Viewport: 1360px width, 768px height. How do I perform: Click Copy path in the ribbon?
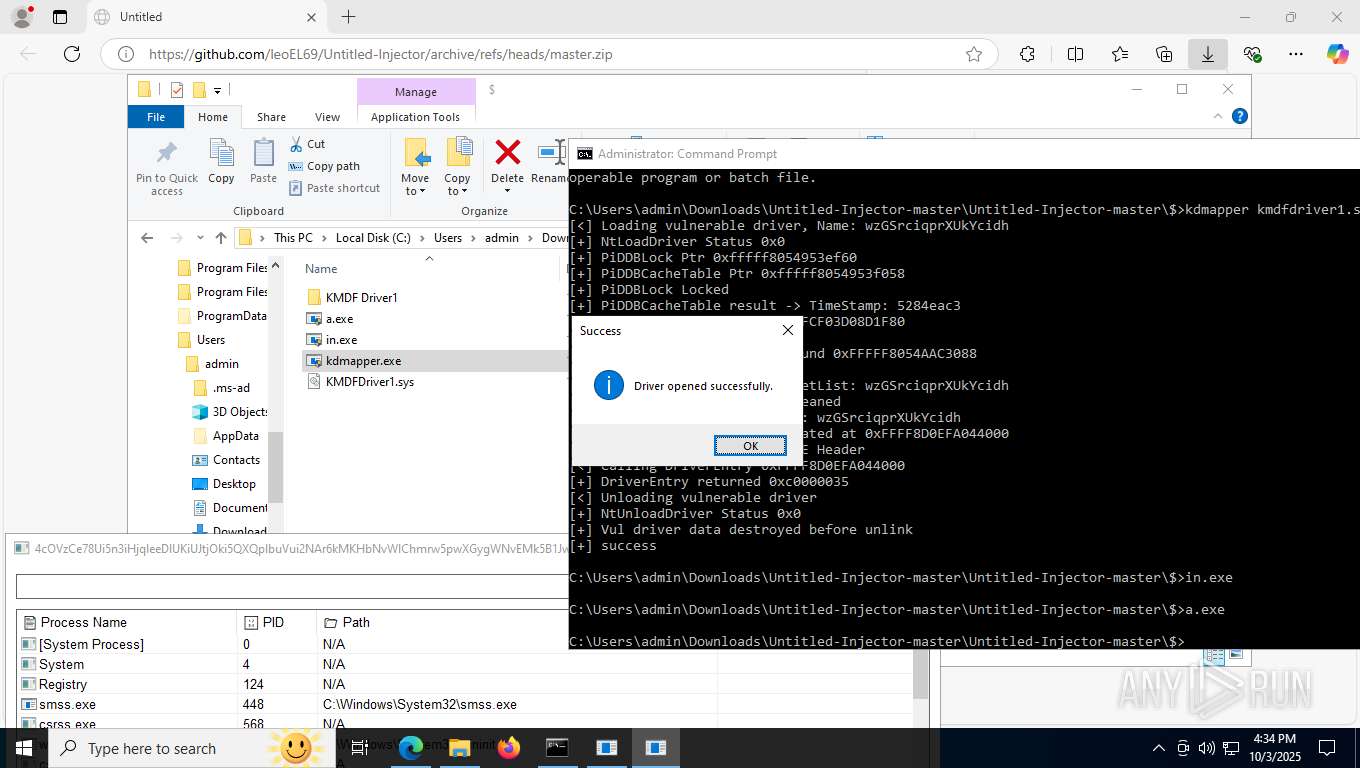[324, 166]
